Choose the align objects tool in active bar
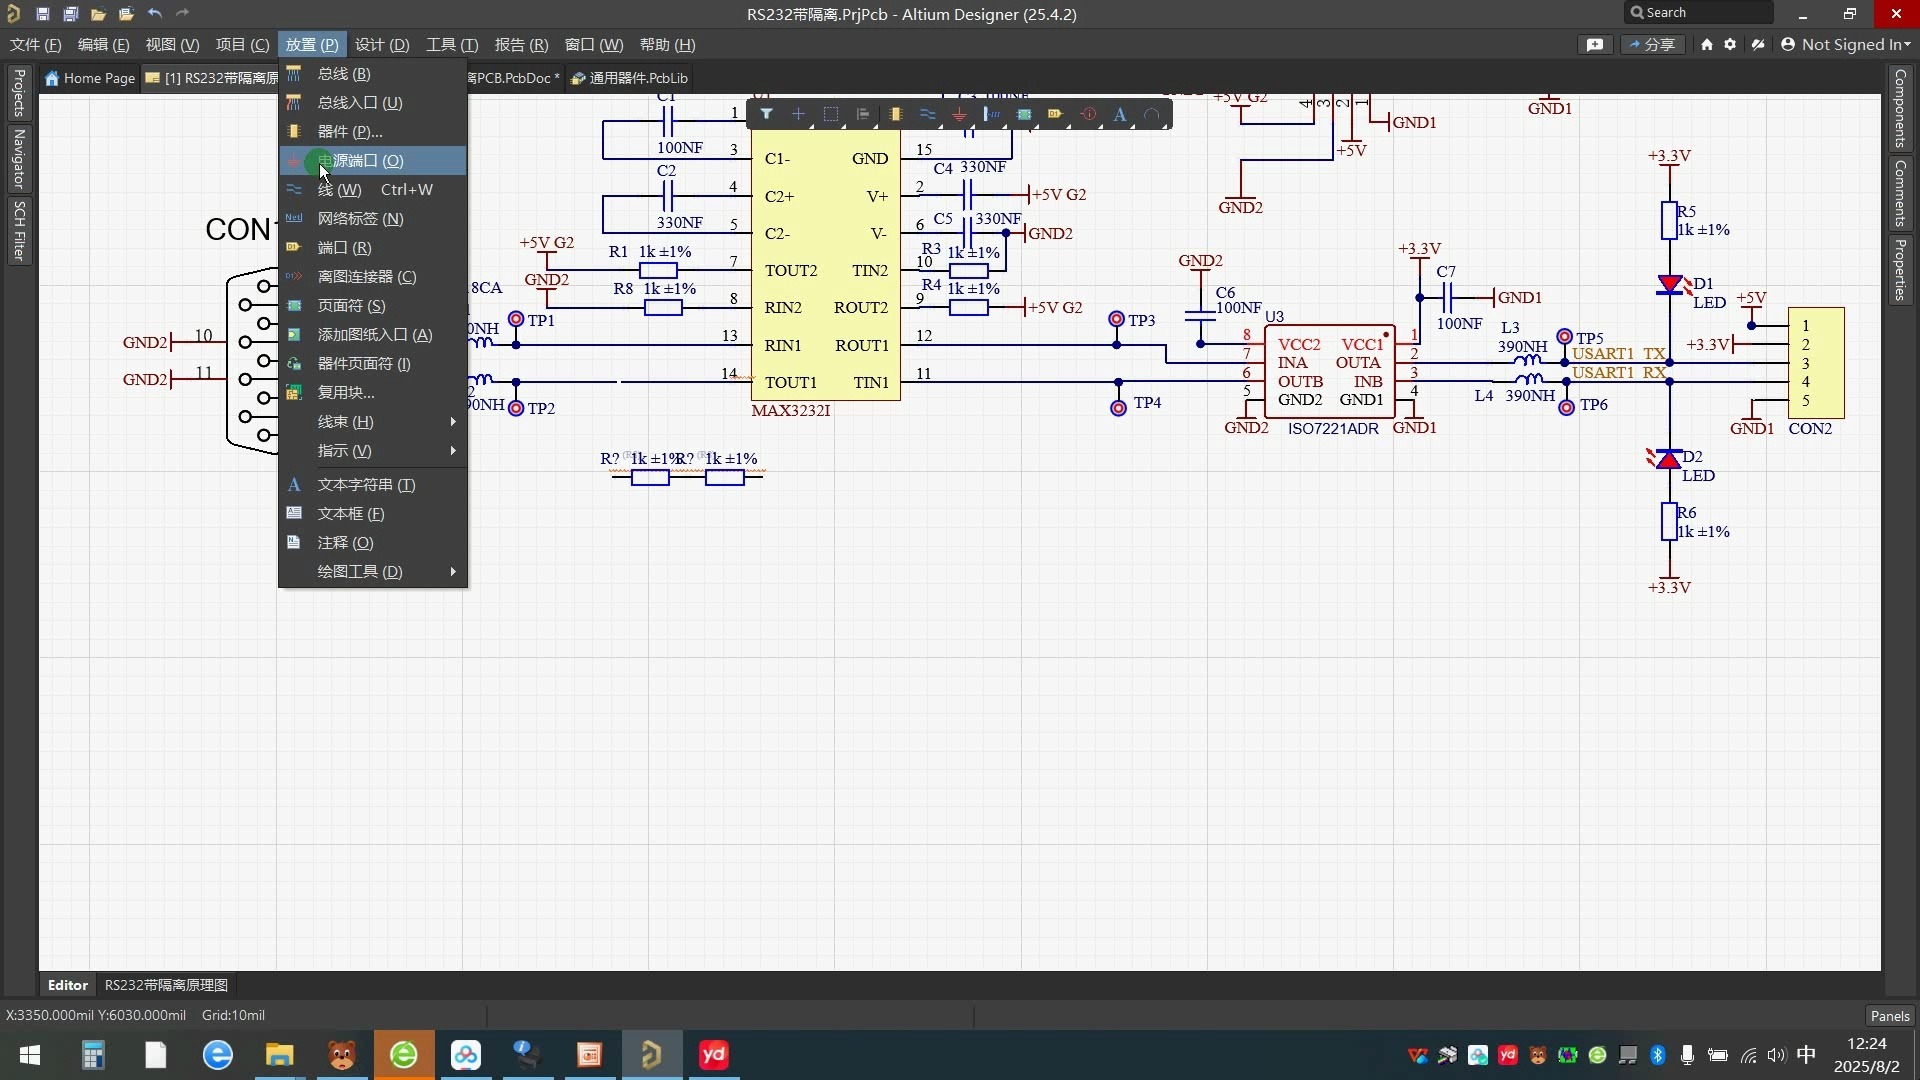 863,114
